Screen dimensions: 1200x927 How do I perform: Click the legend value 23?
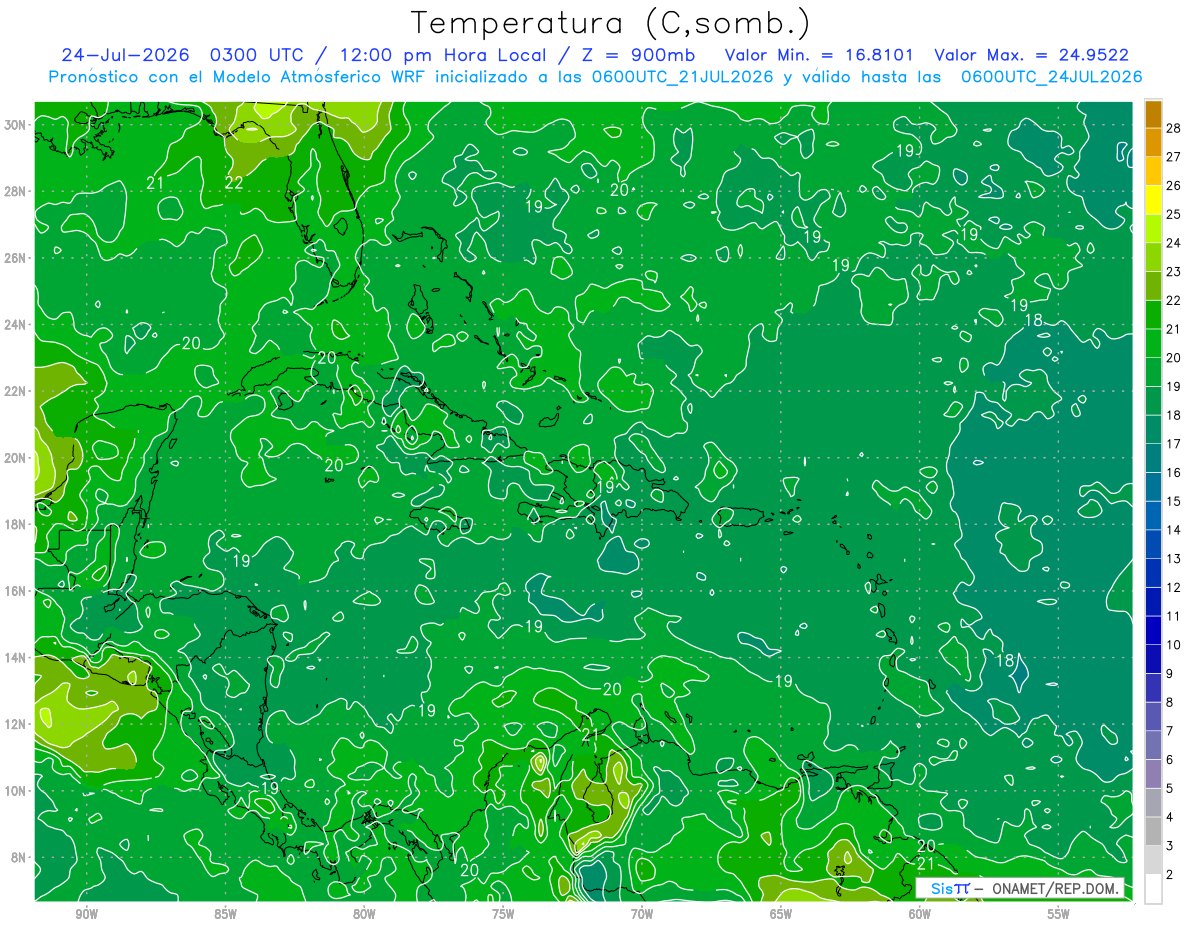click(x=1173, y=271)
